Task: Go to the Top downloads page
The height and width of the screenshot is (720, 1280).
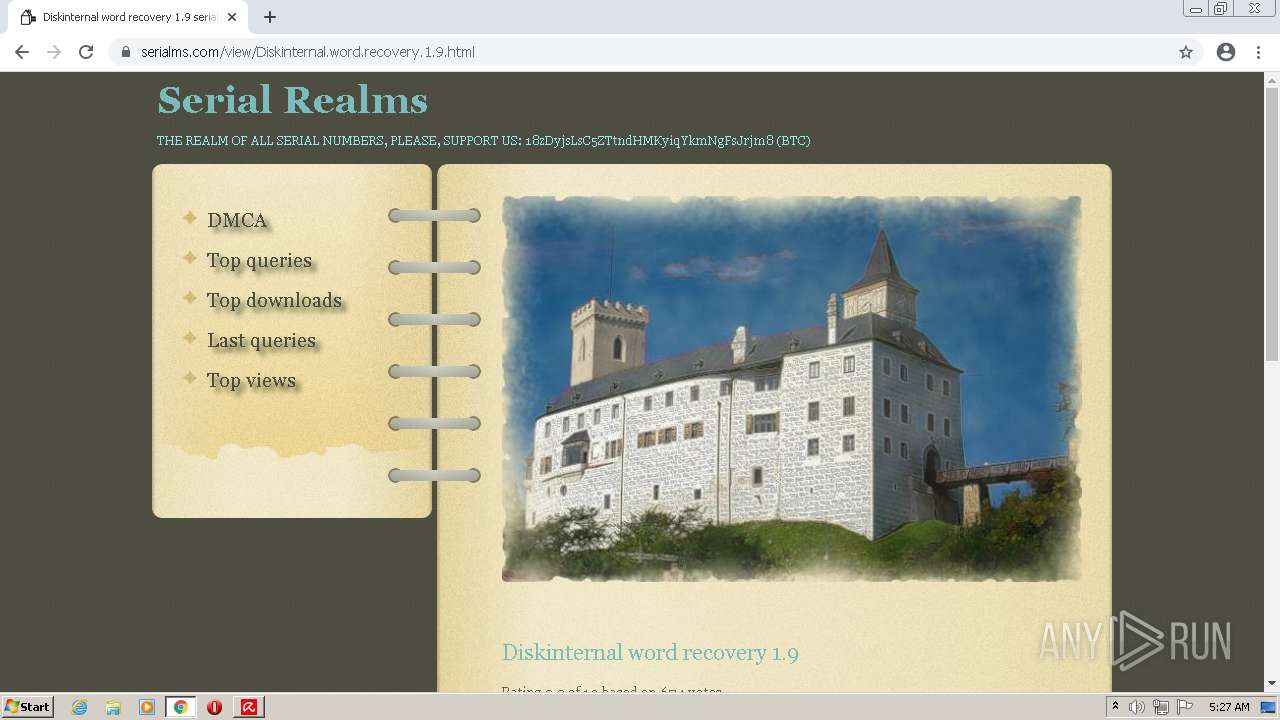Action: pyautogui.click(x=275, y=300)
